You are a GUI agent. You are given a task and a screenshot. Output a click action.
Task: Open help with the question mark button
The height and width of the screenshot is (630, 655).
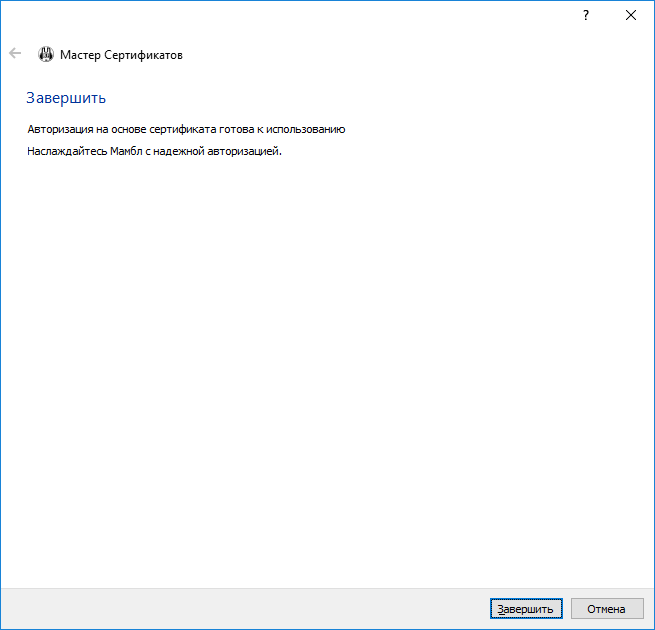(586, 15)
